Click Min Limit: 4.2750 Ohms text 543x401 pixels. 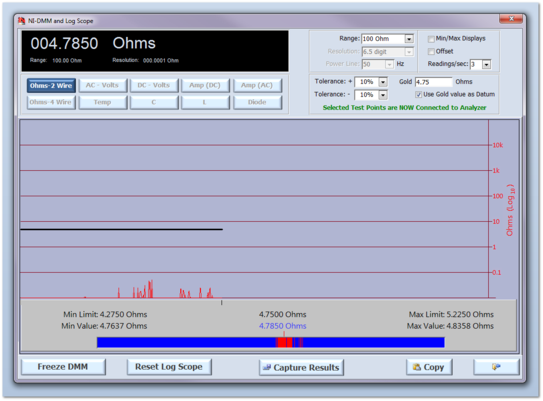point(105,314)
